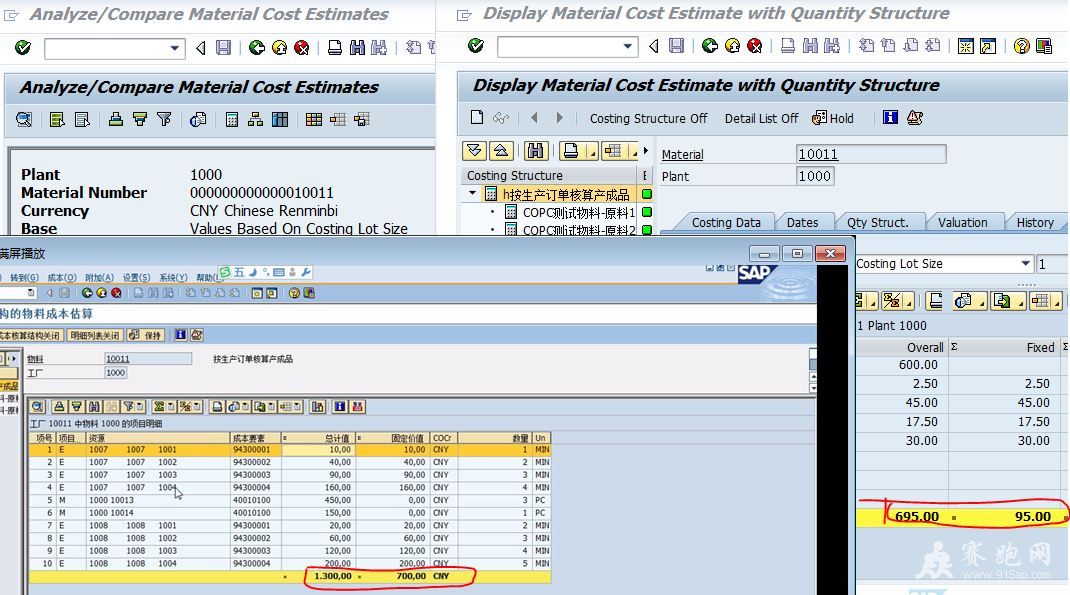The width and height of the screenshot is (1070, 595).
Task: Click Sort descending icon in Analyze/Compare toolbar
Action: click(x=140, y=120)
